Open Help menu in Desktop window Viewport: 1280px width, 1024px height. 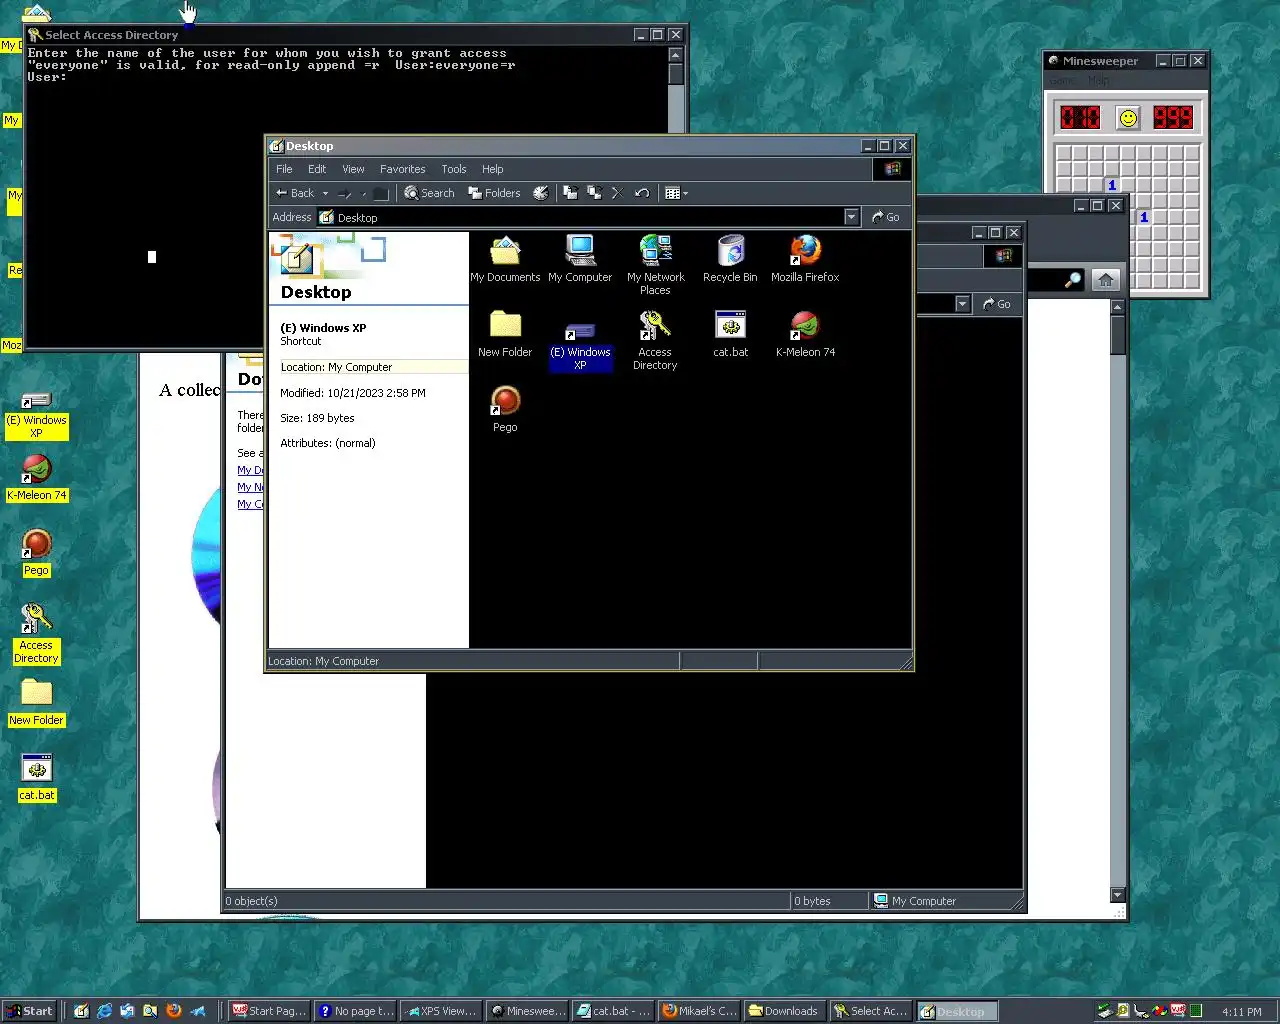click(492, 169)
